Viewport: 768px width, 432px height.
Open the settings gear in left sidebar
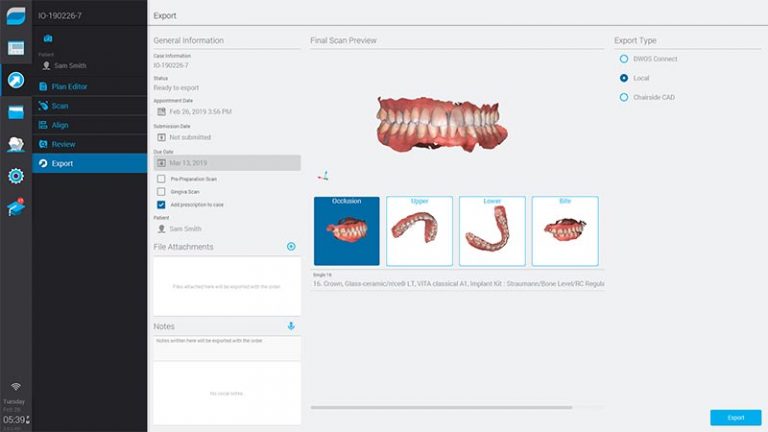coord(16,176)
